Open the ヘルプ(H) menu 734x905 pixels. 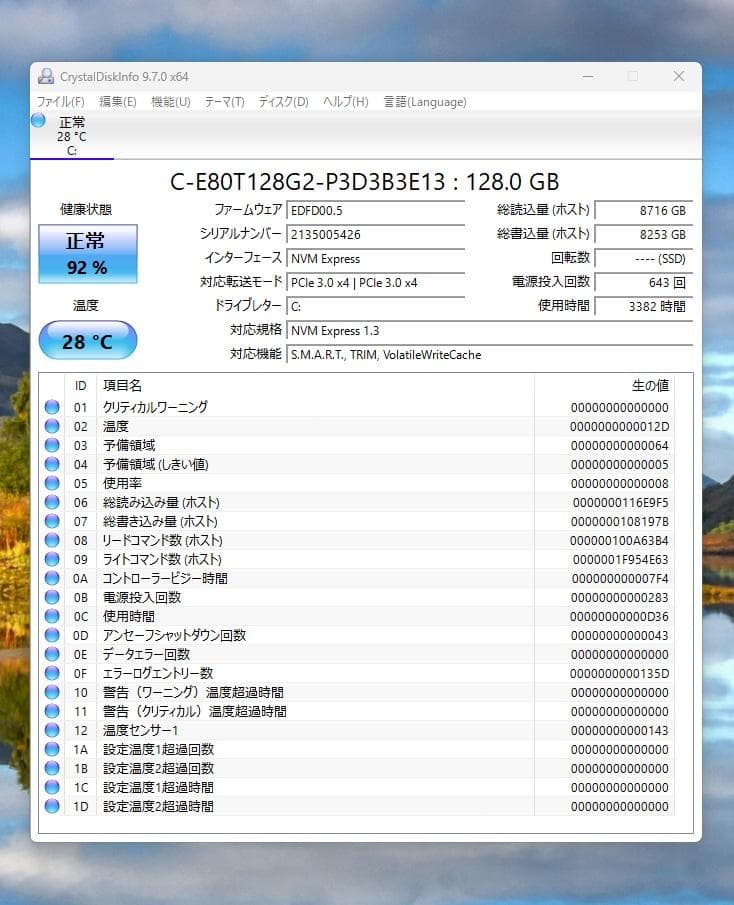coord(346,102)
